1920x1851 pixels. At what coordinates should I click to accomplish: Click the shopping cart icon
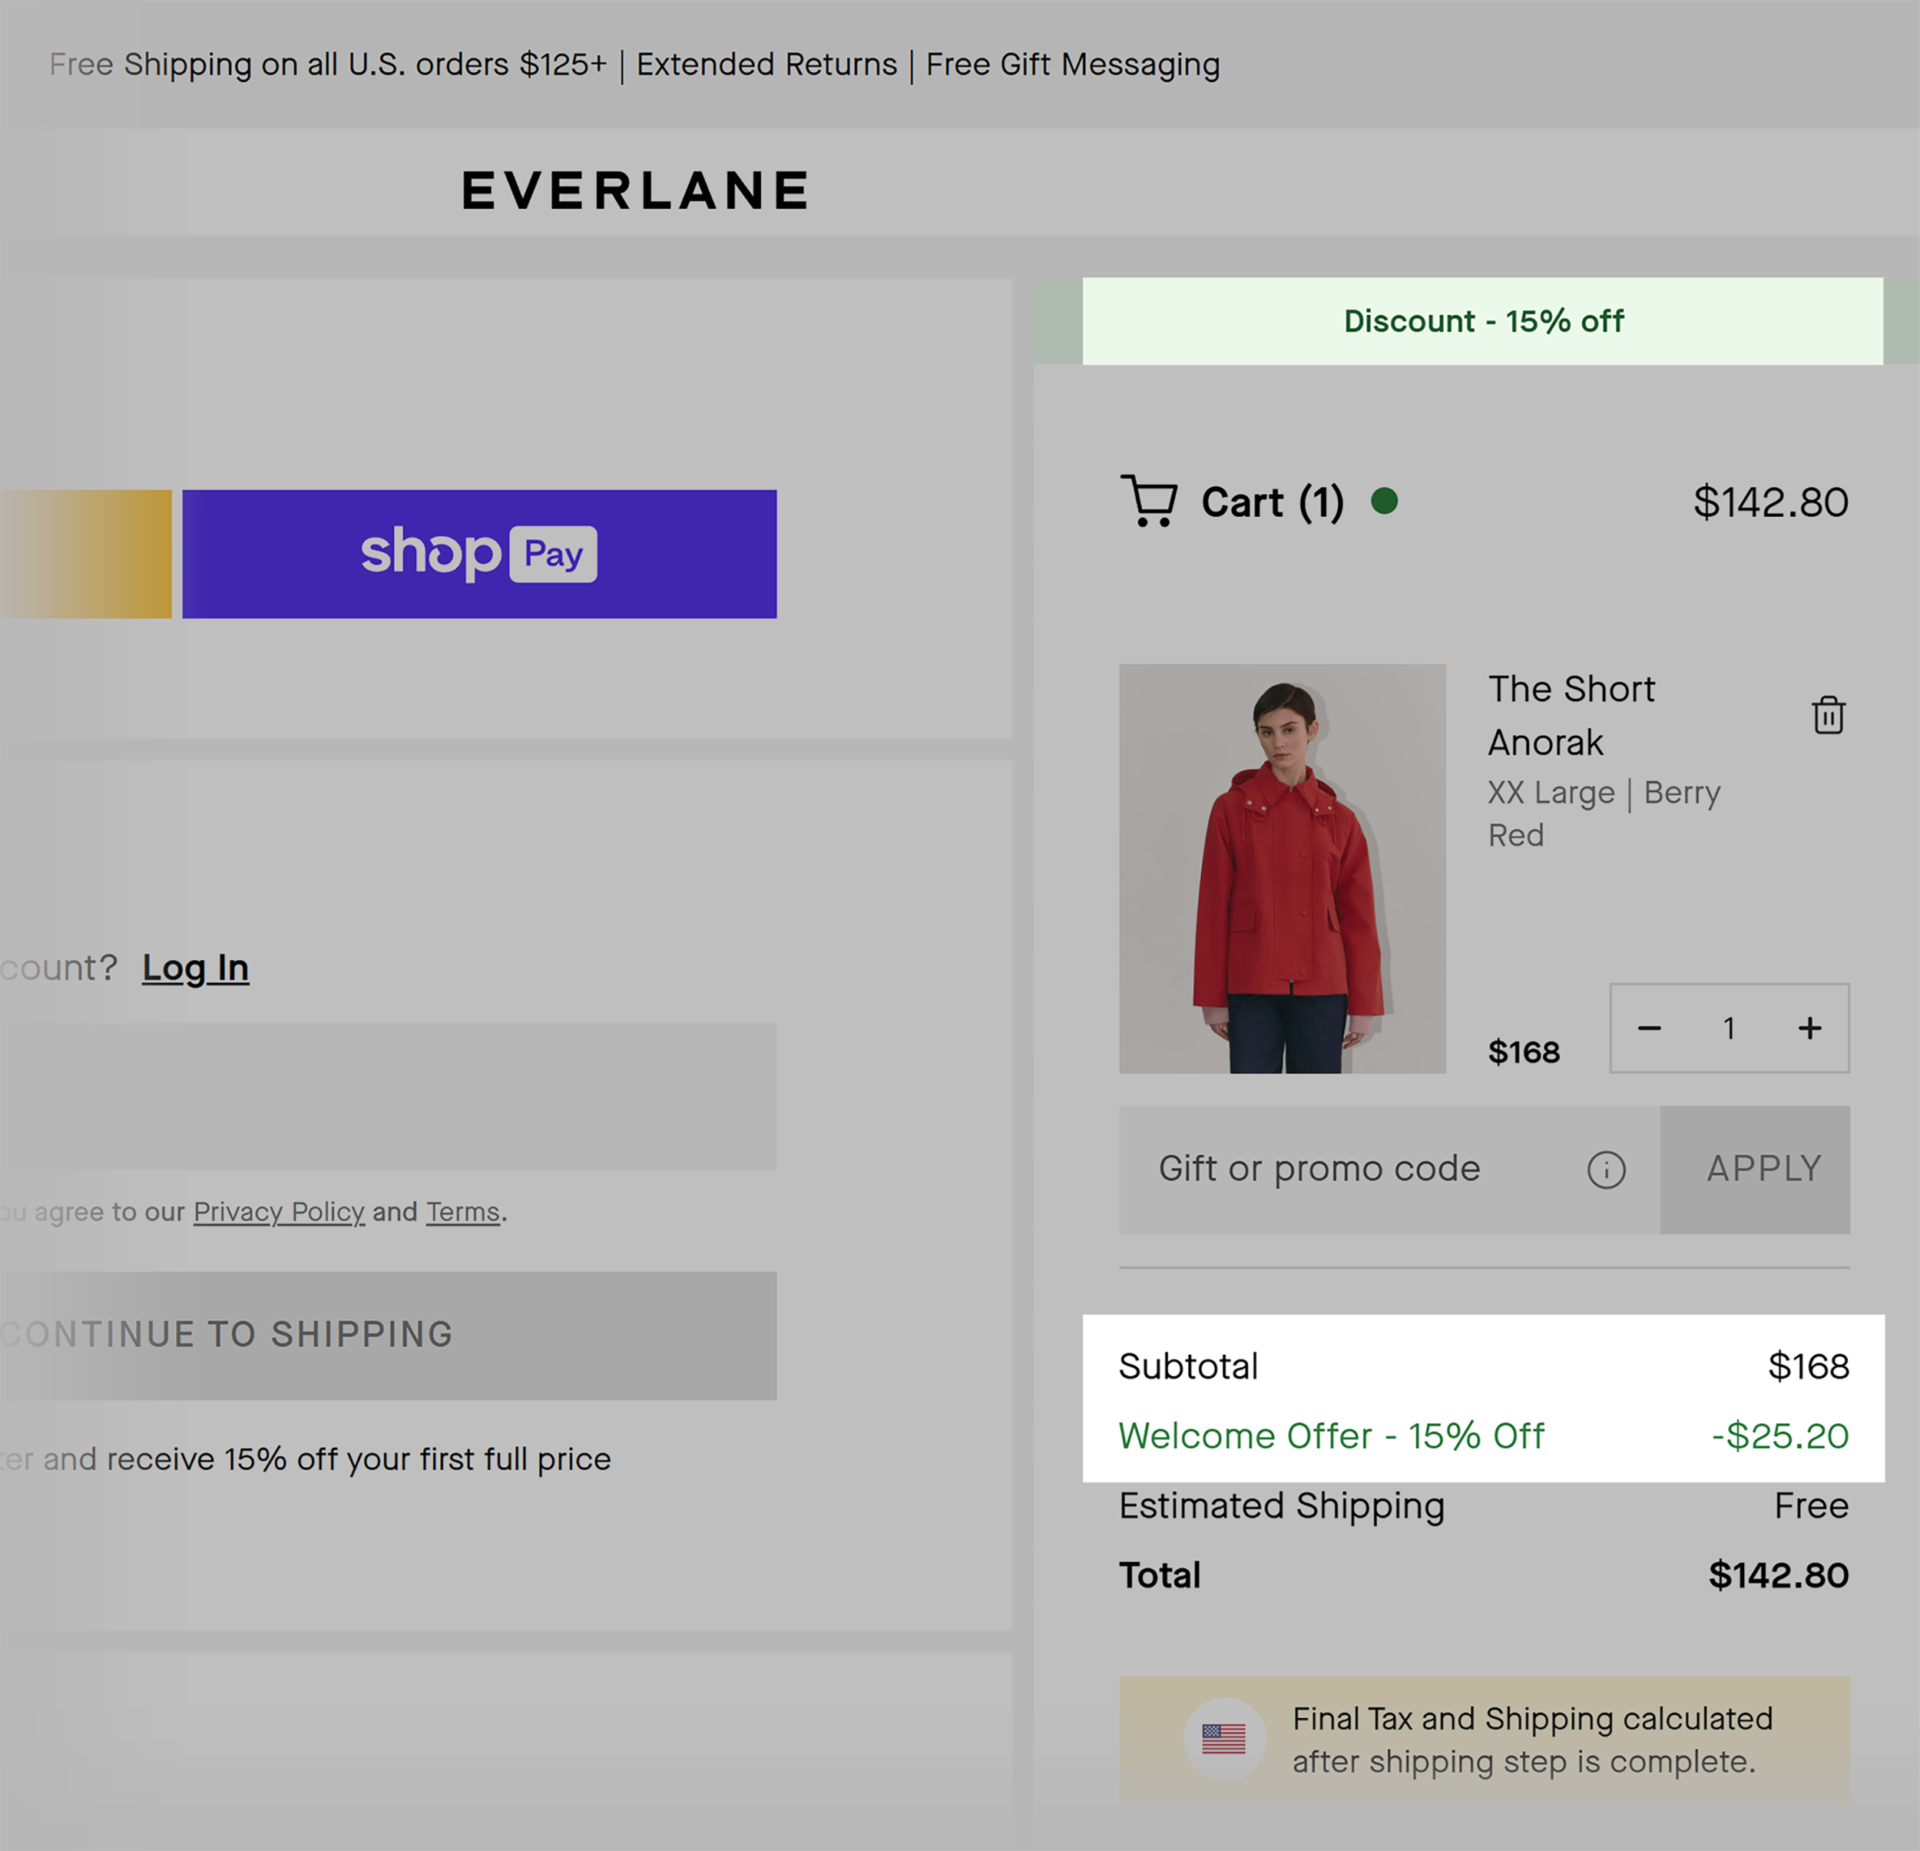[1148, 501]
